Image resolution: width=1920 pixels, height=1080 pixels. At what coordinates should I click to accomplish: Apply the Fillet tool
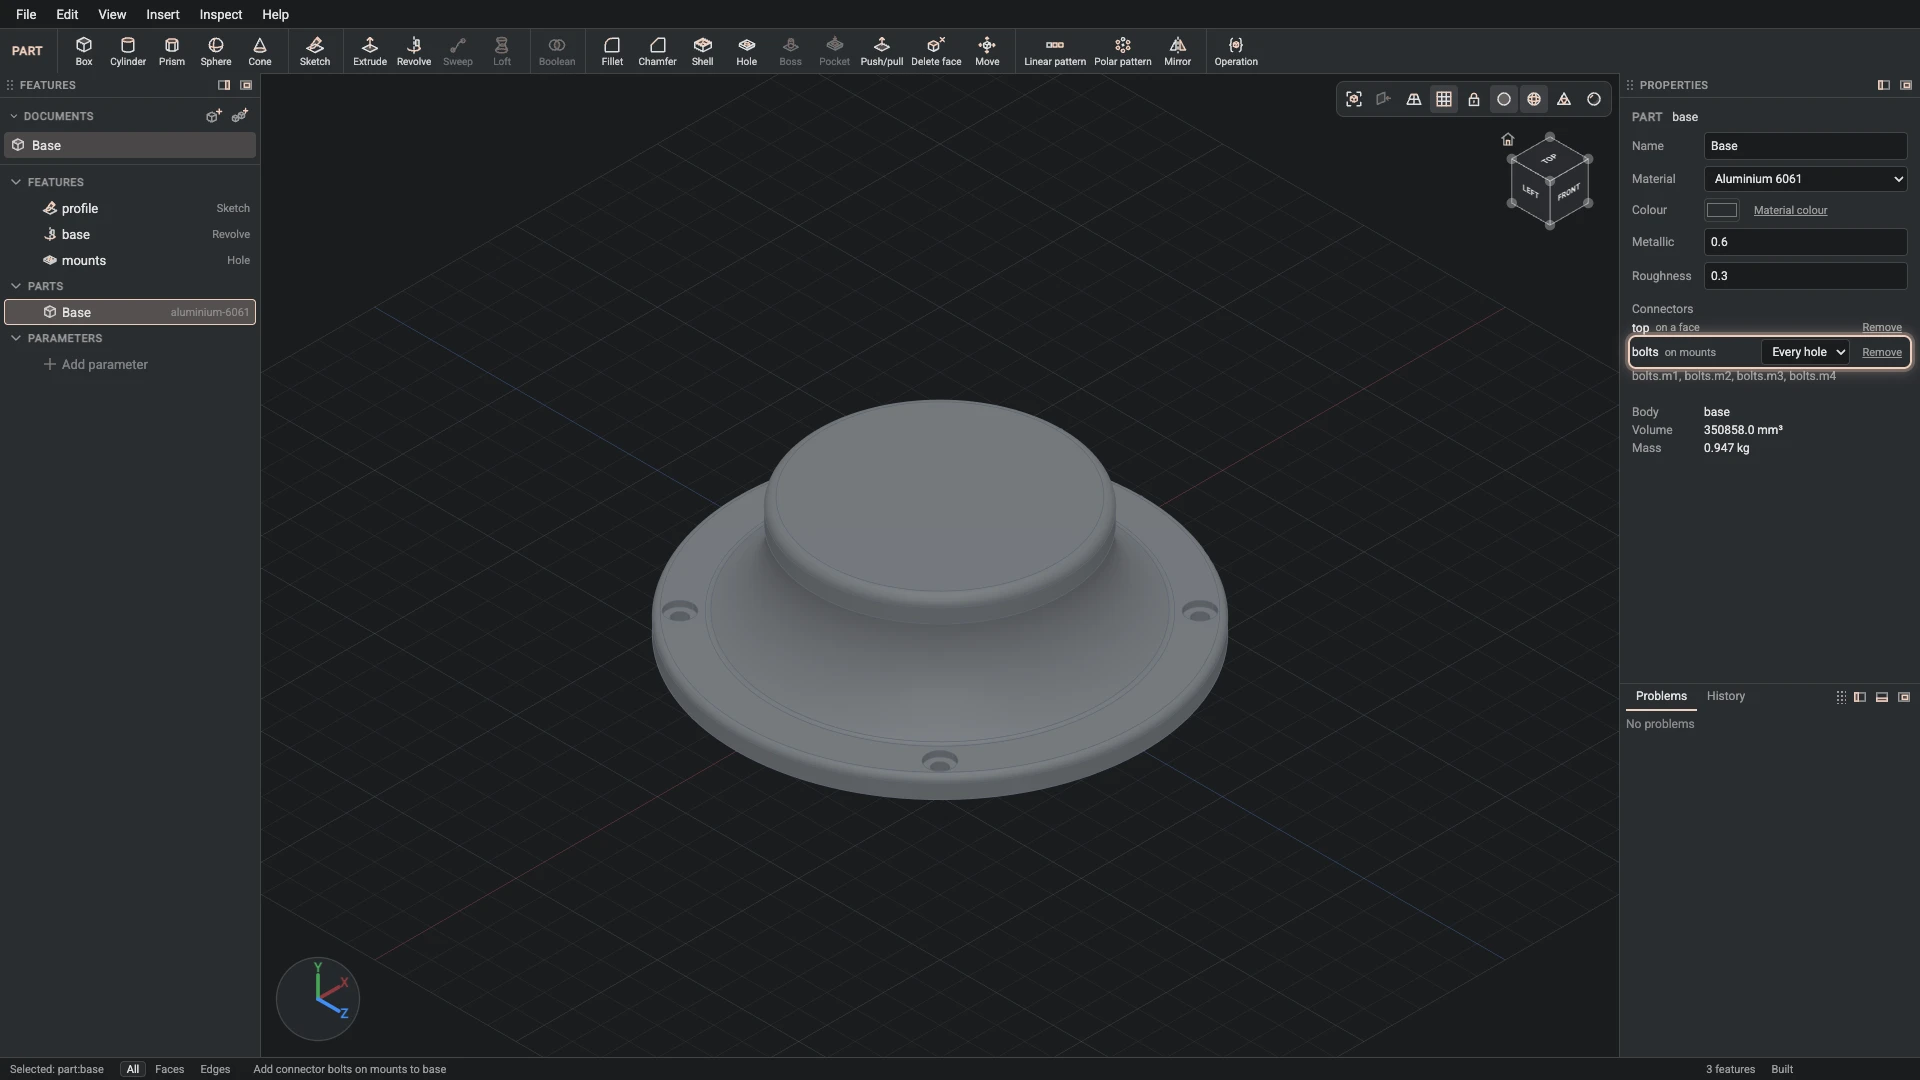coord(612,51)
